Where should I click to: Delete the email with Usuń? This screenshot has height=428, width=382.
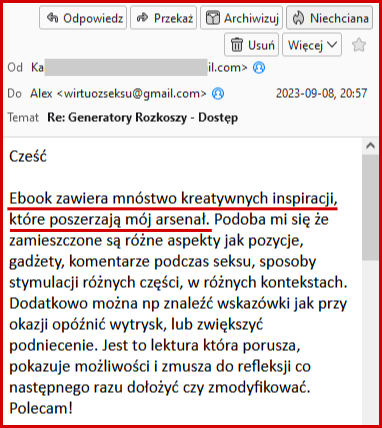(251, 44)
